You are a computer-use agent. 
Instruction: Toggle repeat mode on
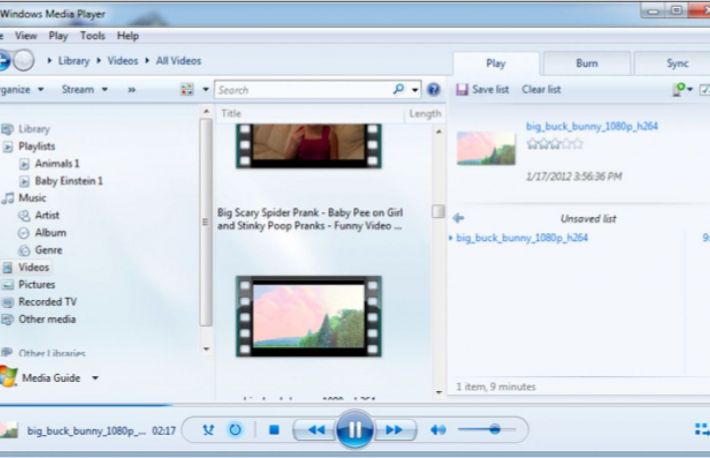click(x=235, y=430)
